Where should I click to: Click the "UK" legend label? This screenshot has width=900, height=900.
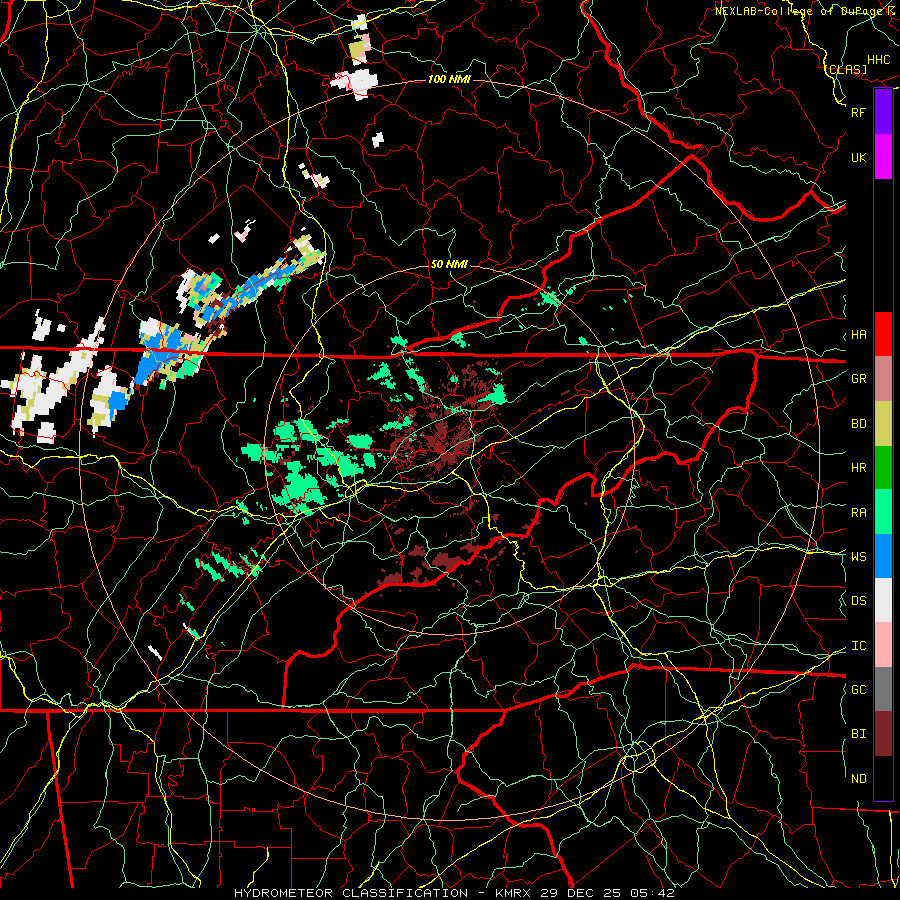[858, 157]
